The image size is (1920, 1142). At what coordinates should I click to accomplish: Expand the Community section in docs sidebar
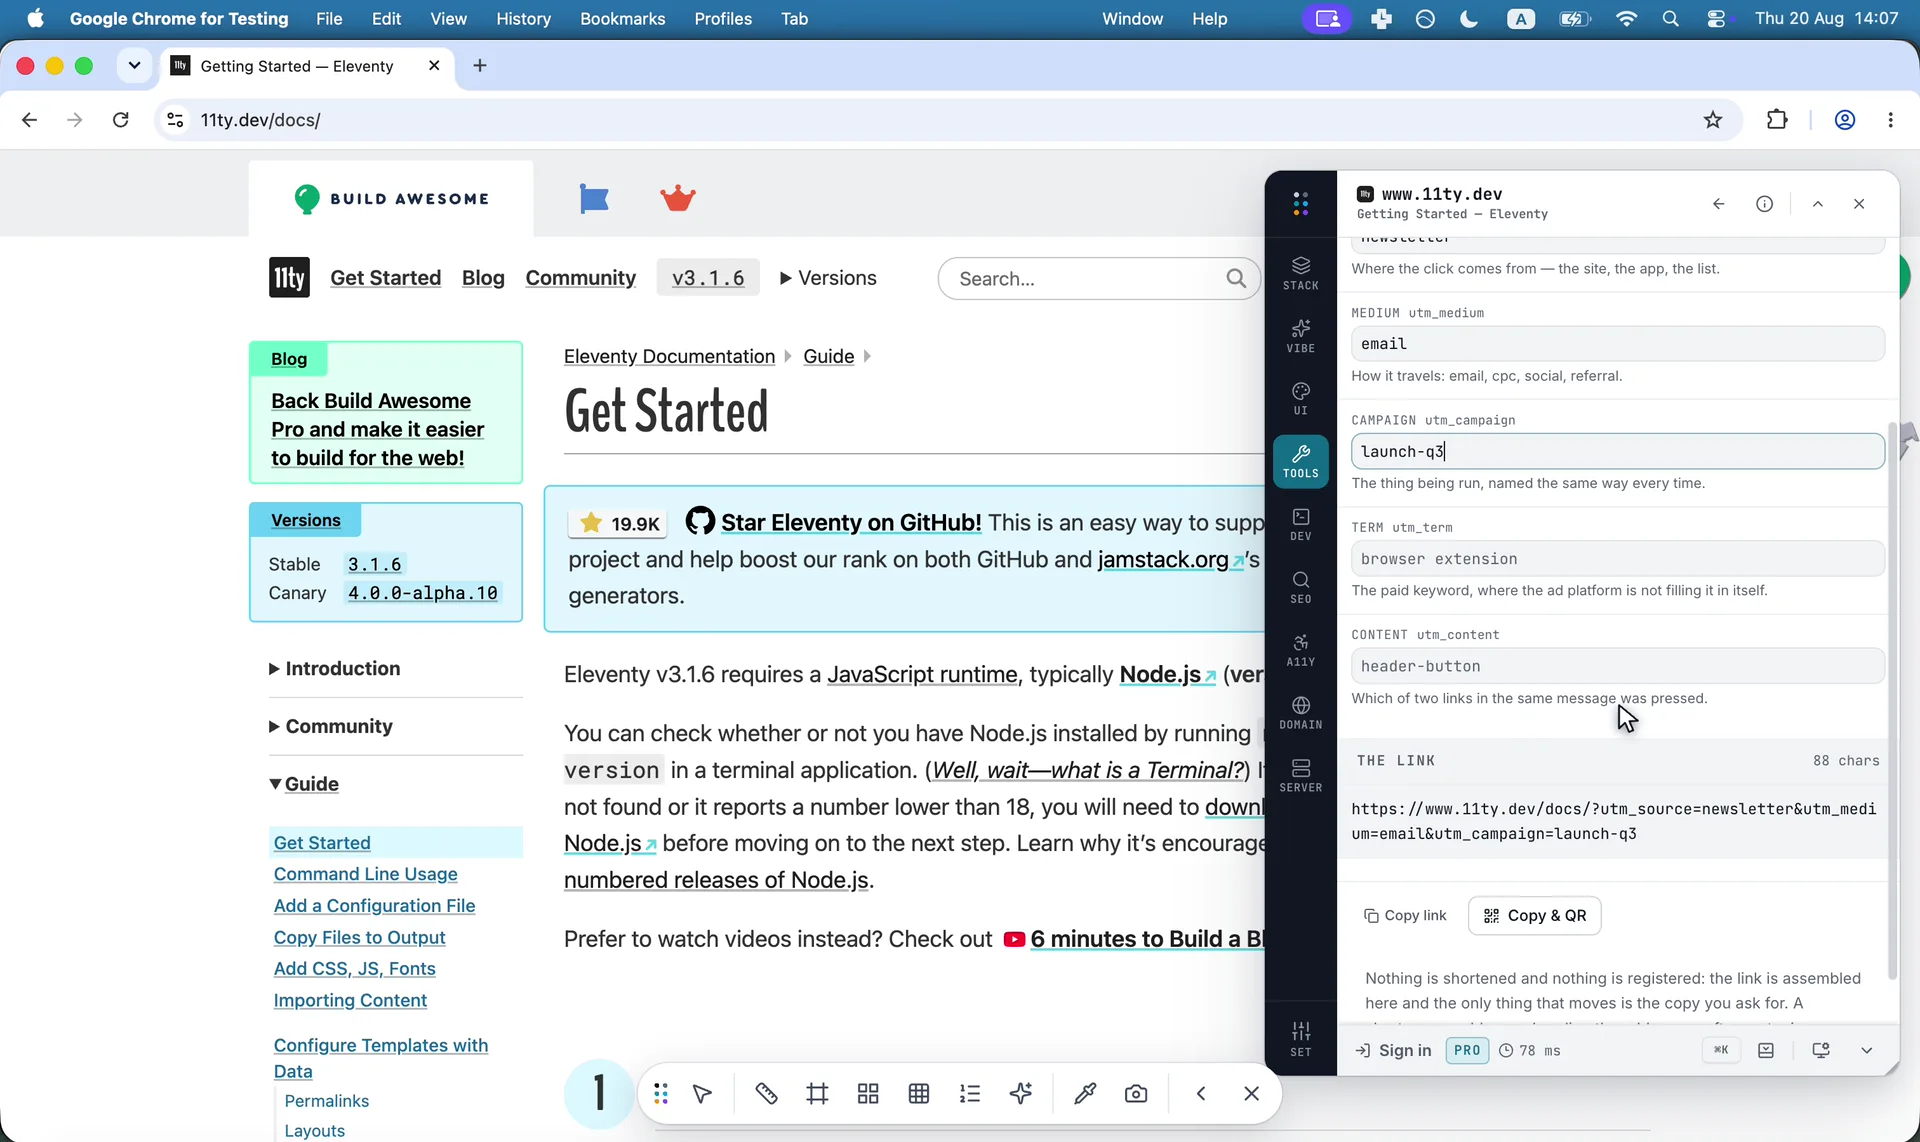coord(331,726)
